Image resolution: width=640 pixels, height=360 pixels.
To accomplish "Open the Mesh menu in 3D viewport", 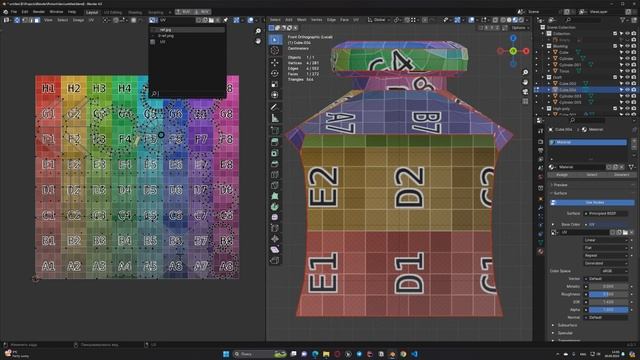I will pos(302,20).
